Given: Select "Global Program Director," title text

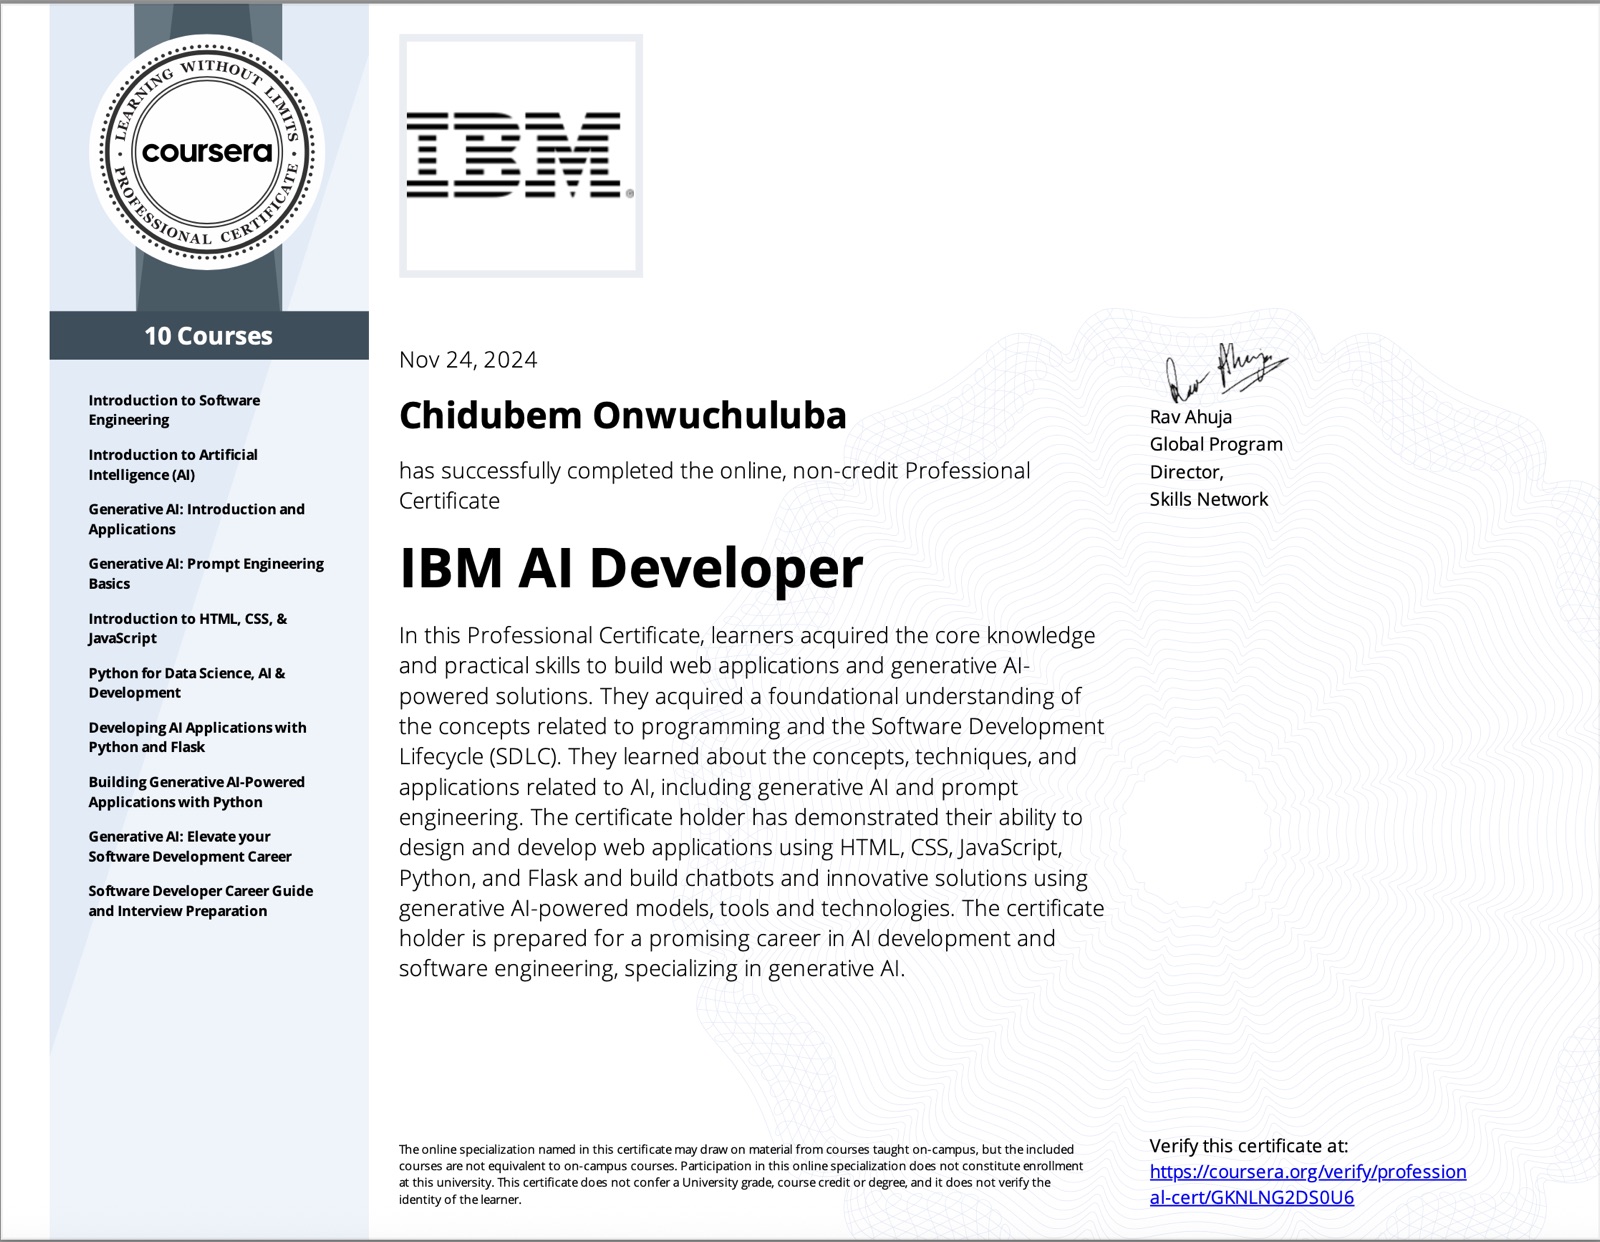Looking at the screenshot, I should pos(1216,458).
